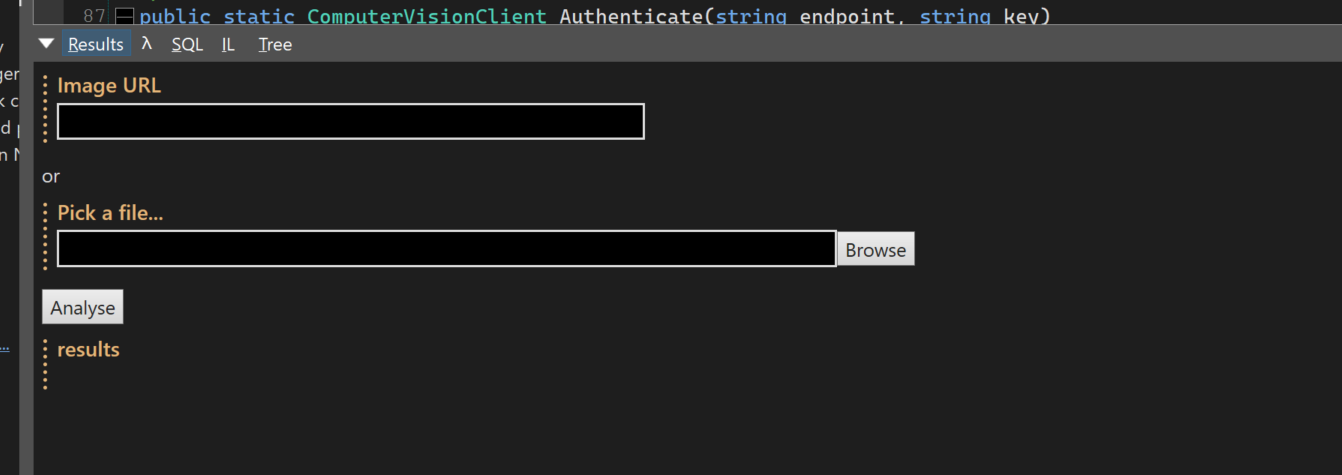Click the dotted handle beside Image URL

[x=45, y=108]
